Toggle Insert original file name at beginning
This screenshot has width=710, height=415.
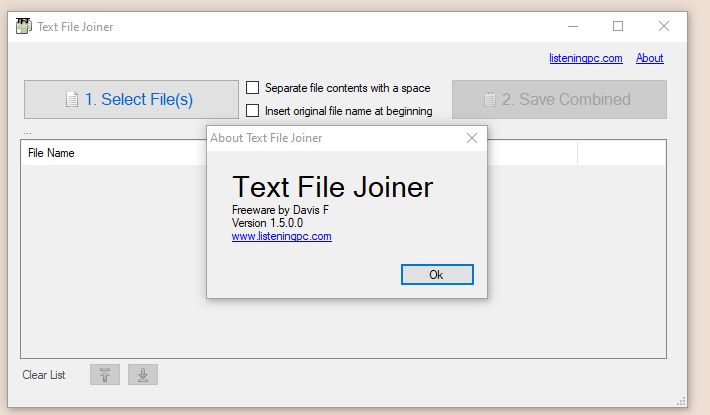[x=252, y=110]
